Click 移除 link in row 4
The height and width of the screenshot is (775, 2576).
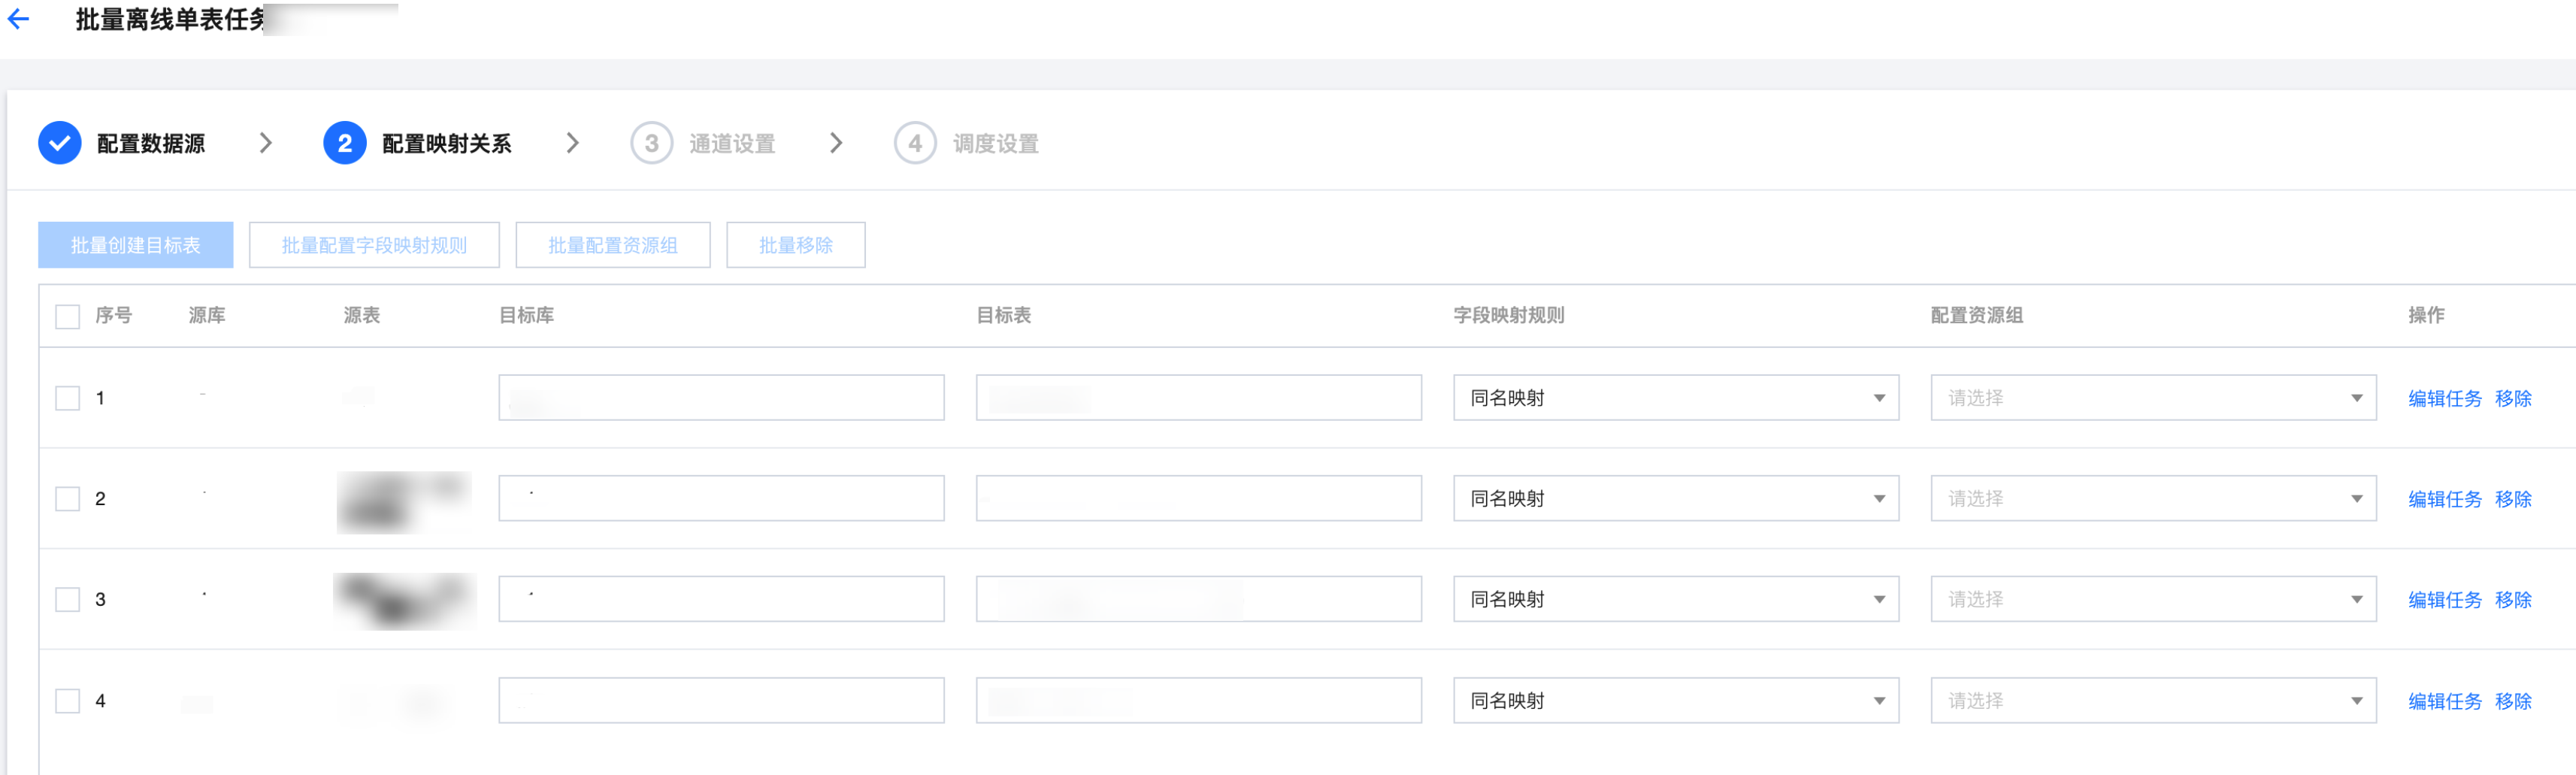point(2512,701)
